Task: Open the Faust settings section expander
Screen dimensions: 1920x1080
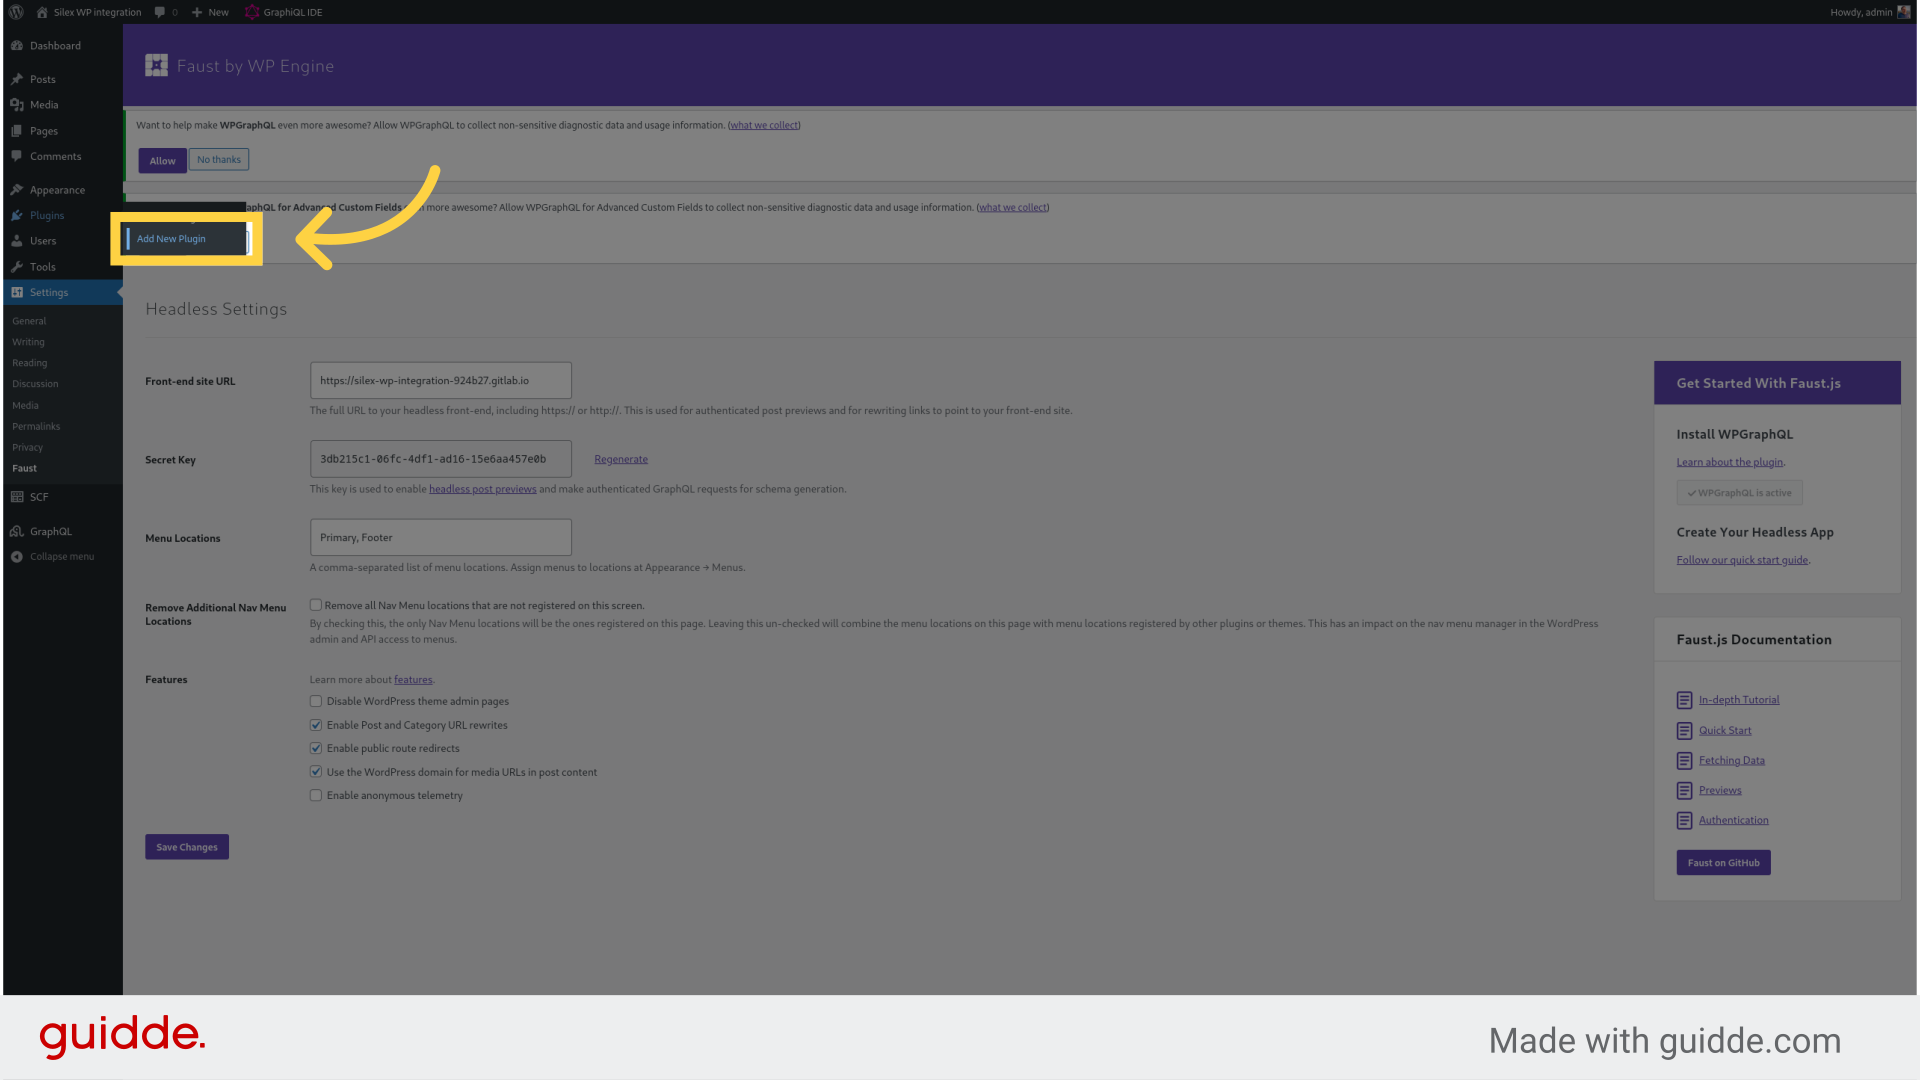Action: point(24,468)
